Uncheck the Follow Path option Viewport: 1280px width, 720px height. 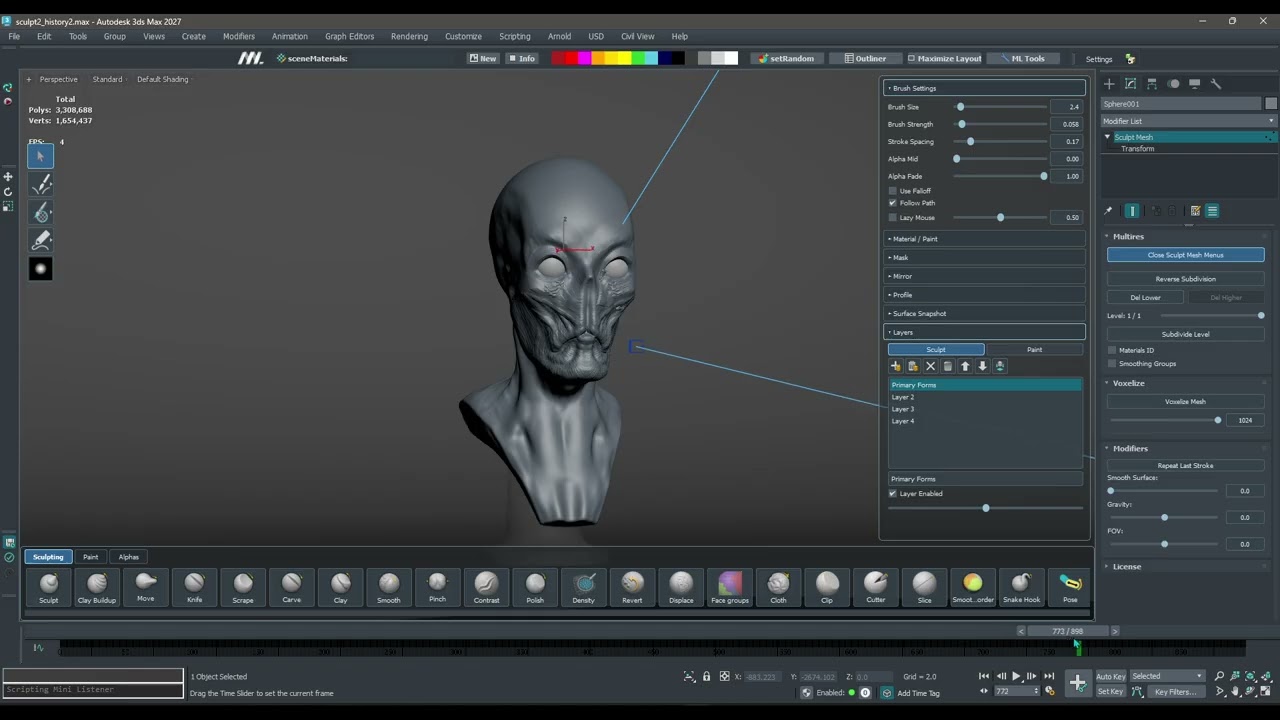click(x=893, y=203)
